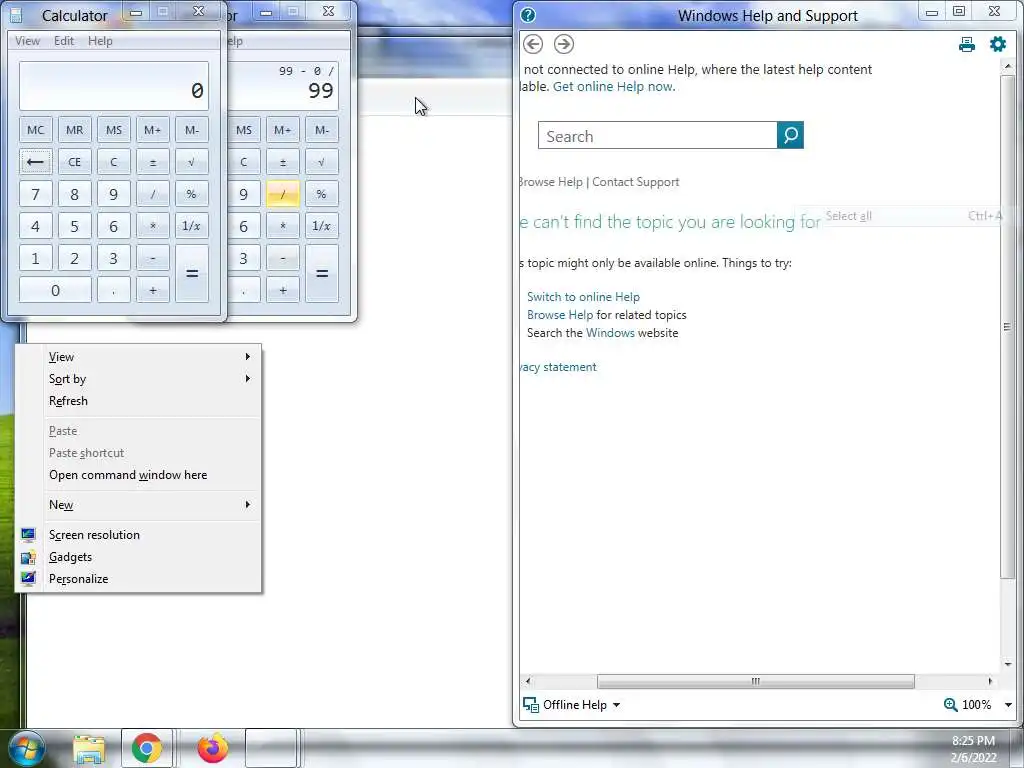The width and height of the screenshot is (1024, 768).
Task: Click M+ in back Calculator
Action: pos(283,130)
